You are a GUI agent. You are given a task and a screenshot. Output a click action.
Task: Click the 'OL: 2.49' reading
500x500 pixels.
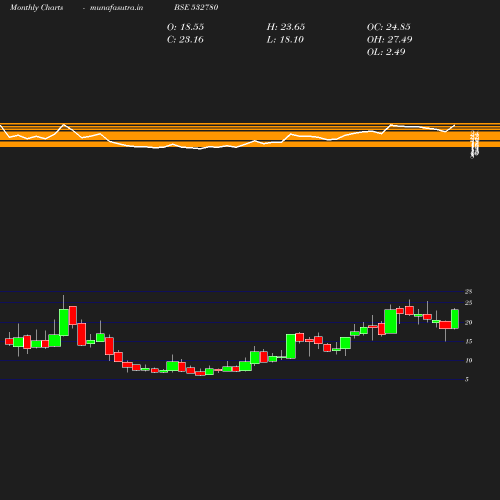[x=386, y=52]
